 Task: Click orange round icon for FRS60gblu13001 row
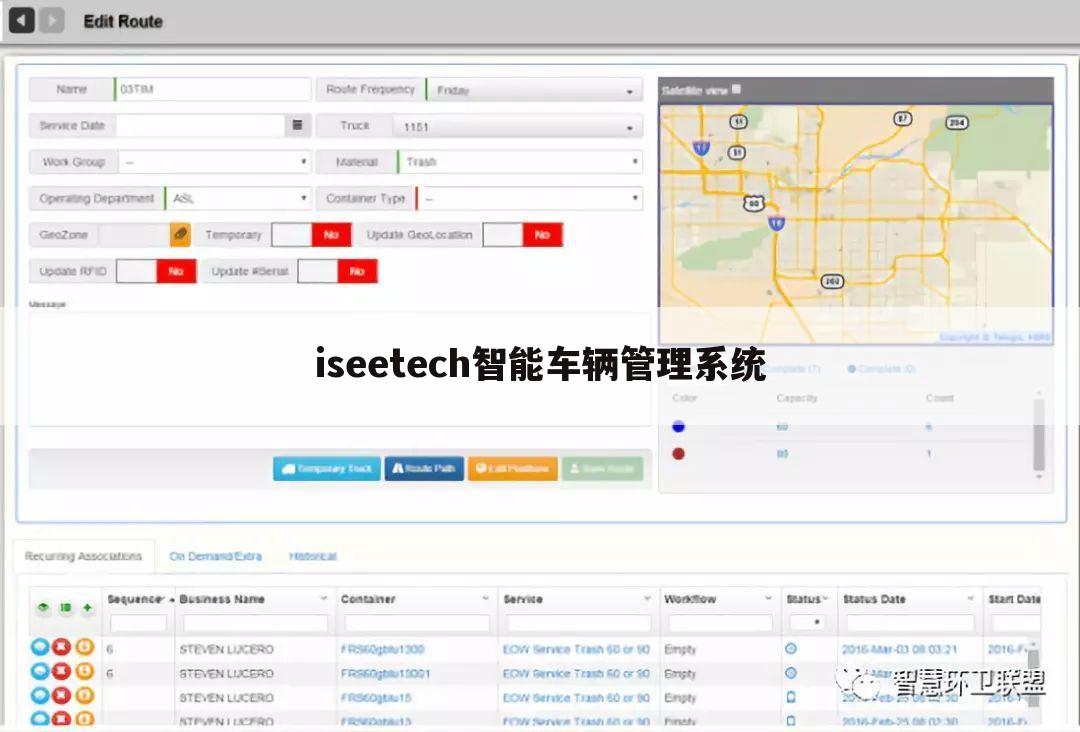pos(85,671)
